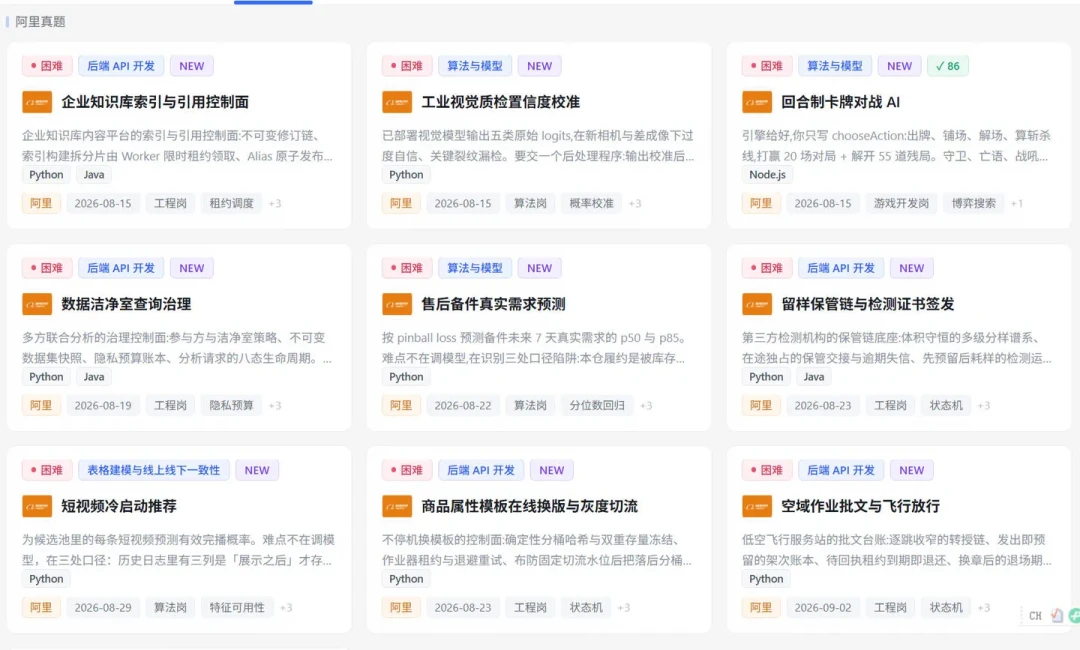
Task: Open 回合制卡牌对战 AI problem
Action: 840,102
